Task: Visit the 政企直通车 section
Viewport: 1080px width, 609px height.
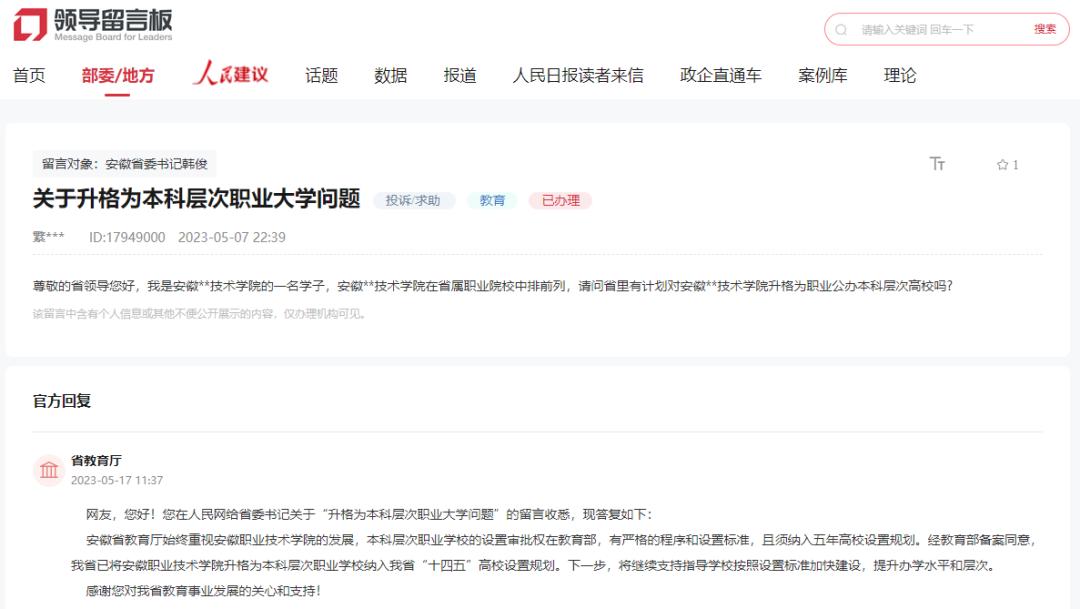Action: 722,74
